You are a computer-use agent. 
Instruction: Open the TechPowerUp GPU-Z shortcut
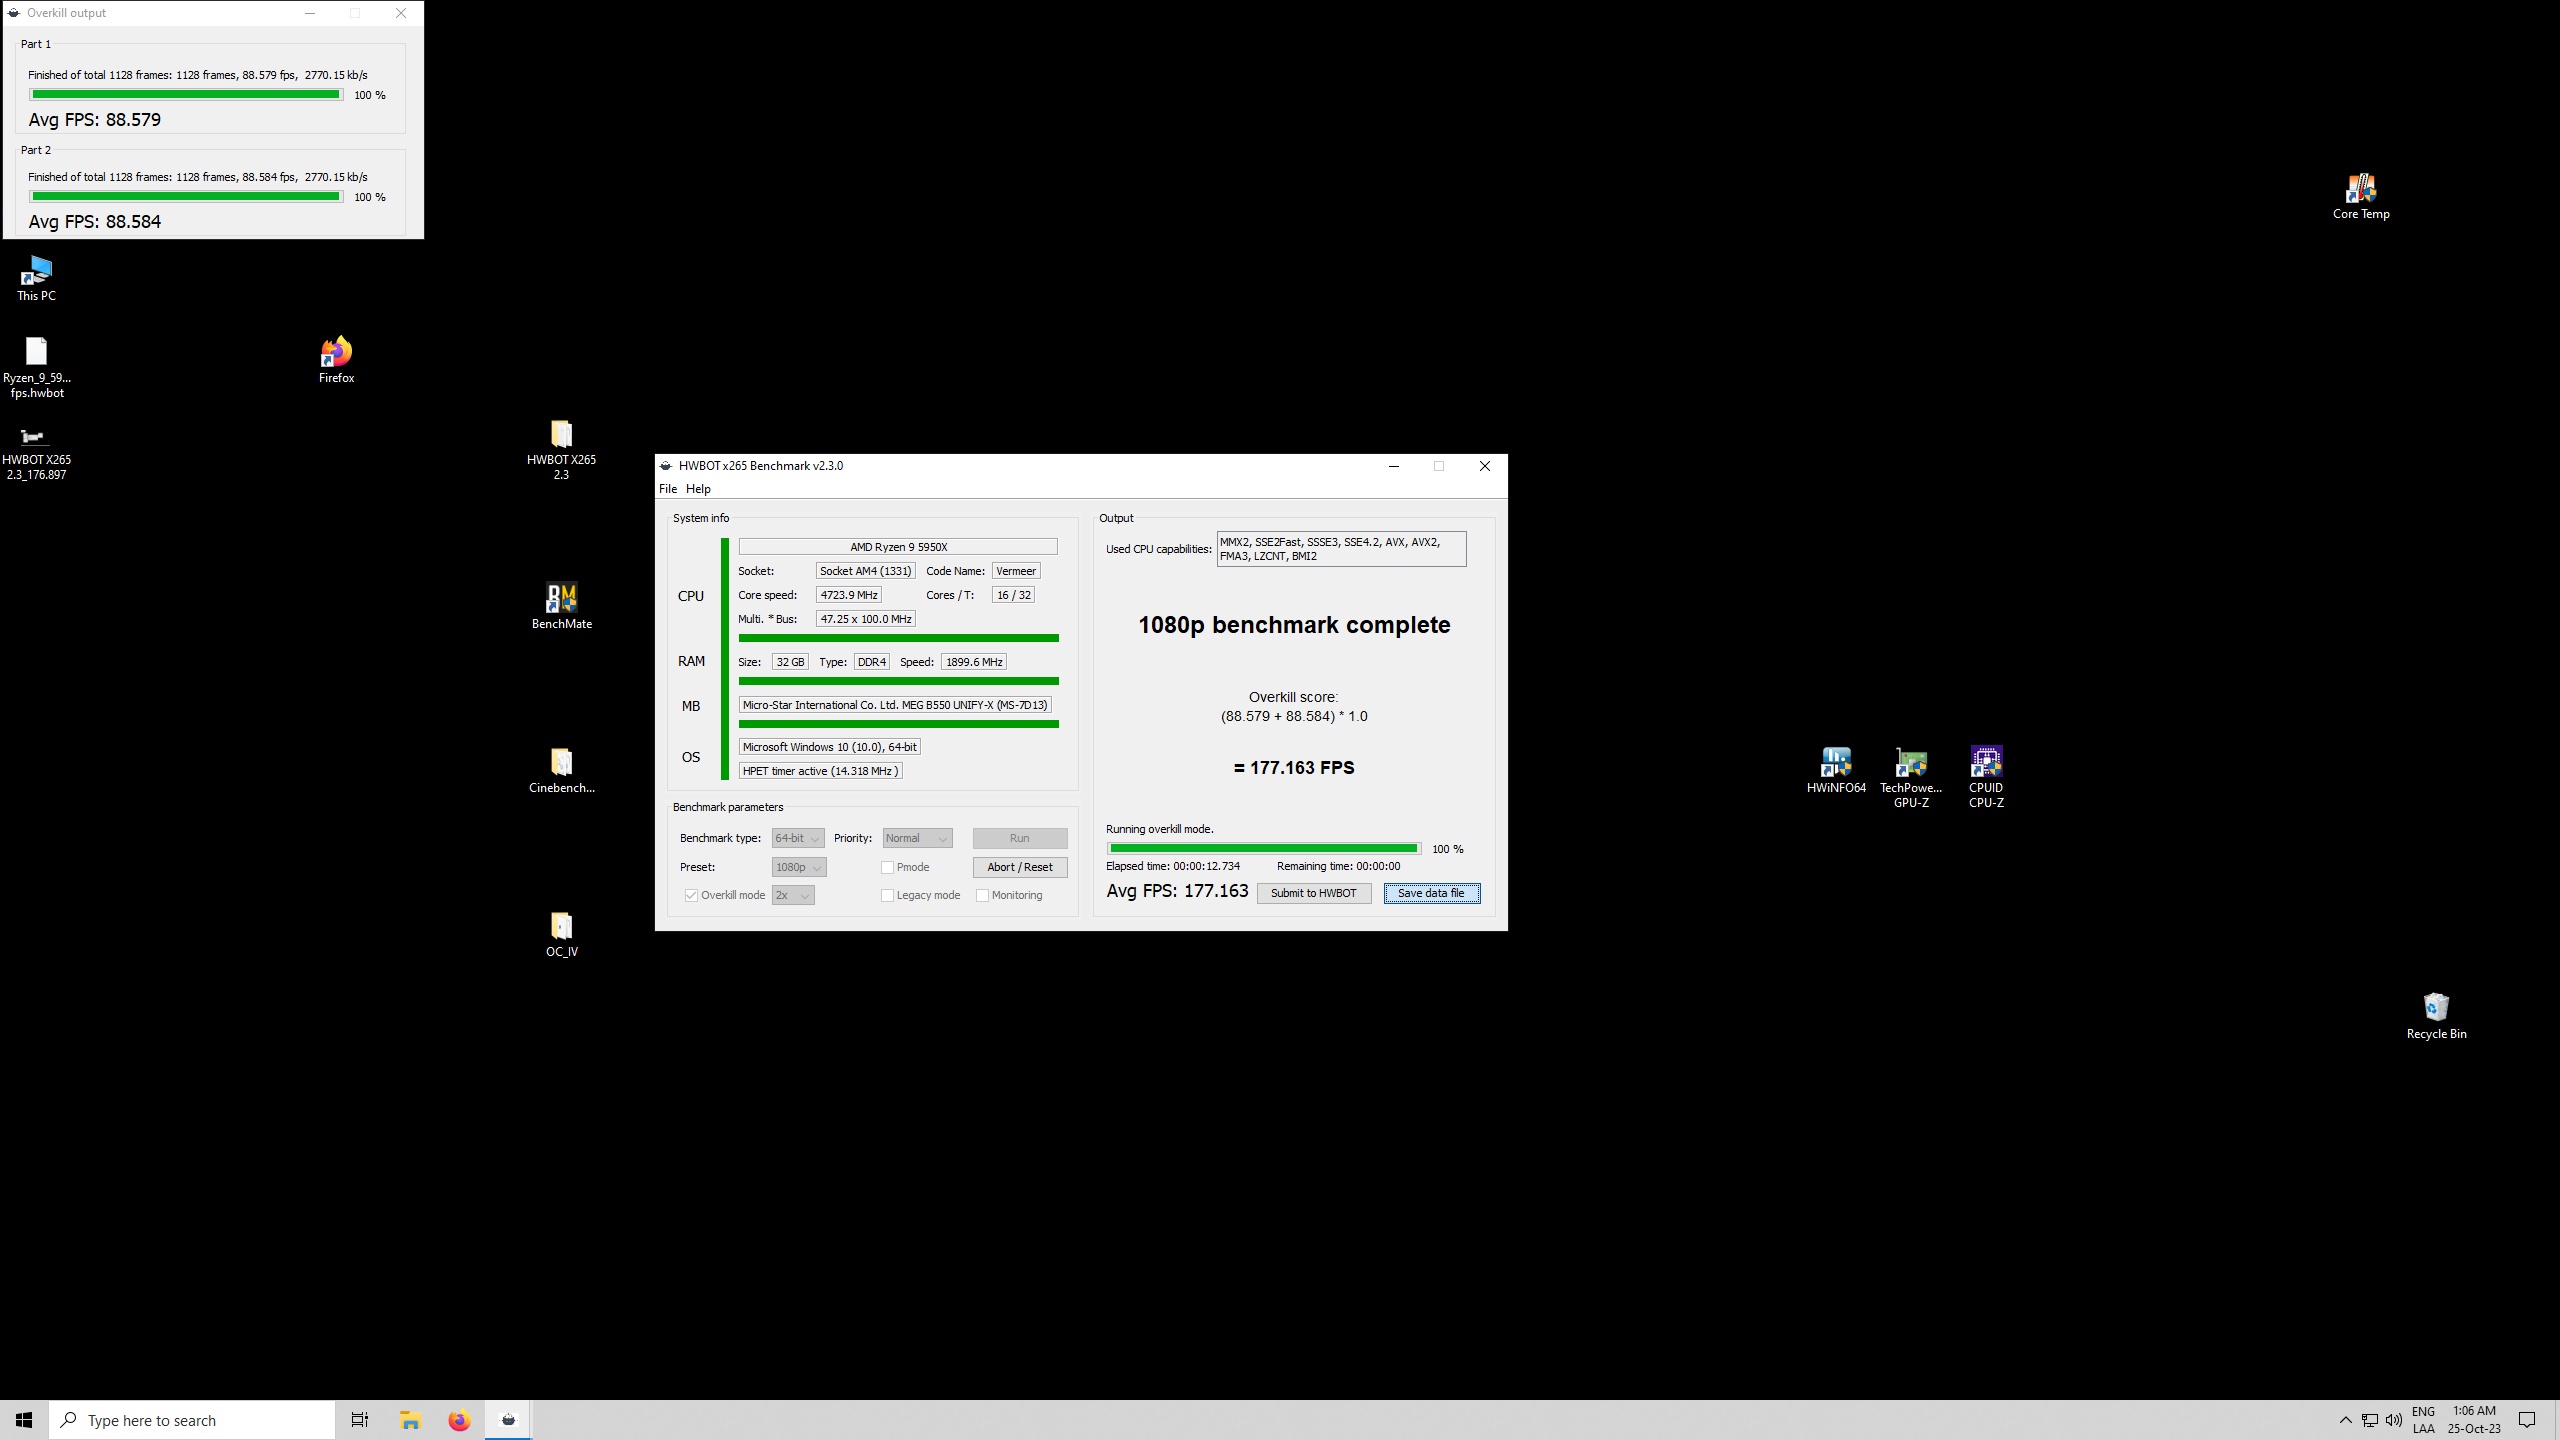pos(1911,777)
